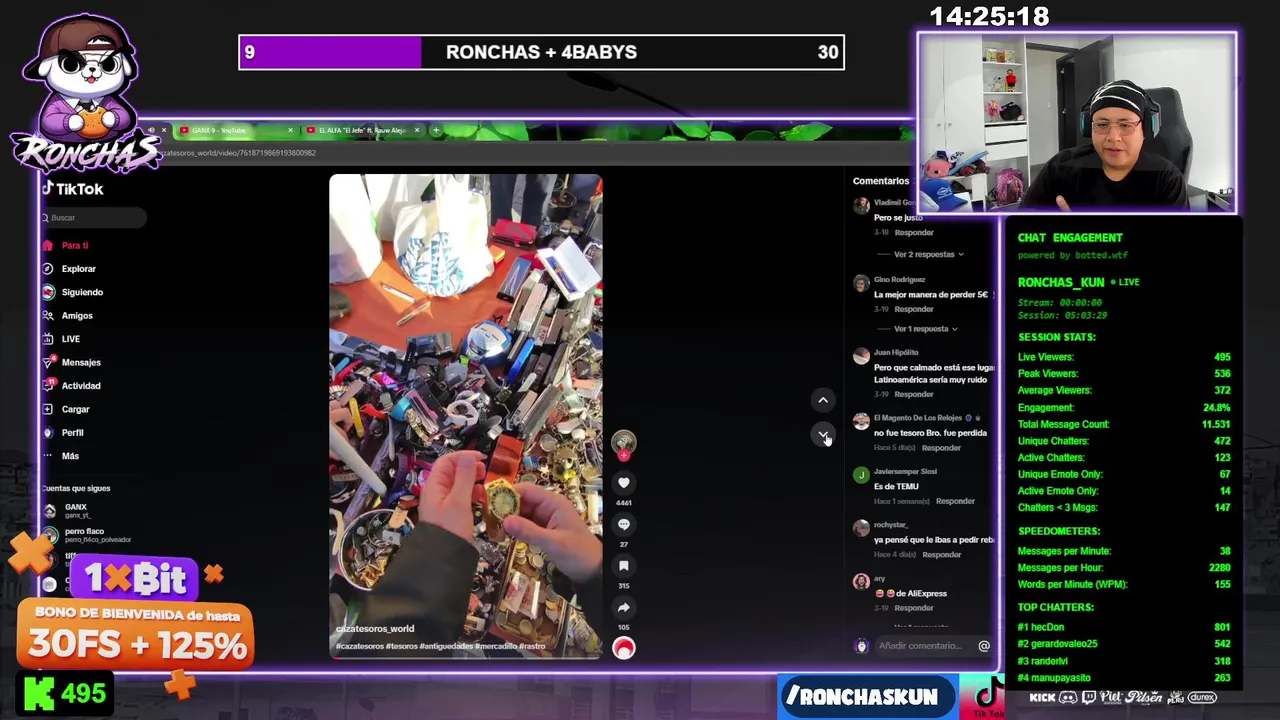This screenshot has width=1280, height=720.
Task: Click Responder under 'no fue tesoro Bro' comment
Action: point(941,448)
